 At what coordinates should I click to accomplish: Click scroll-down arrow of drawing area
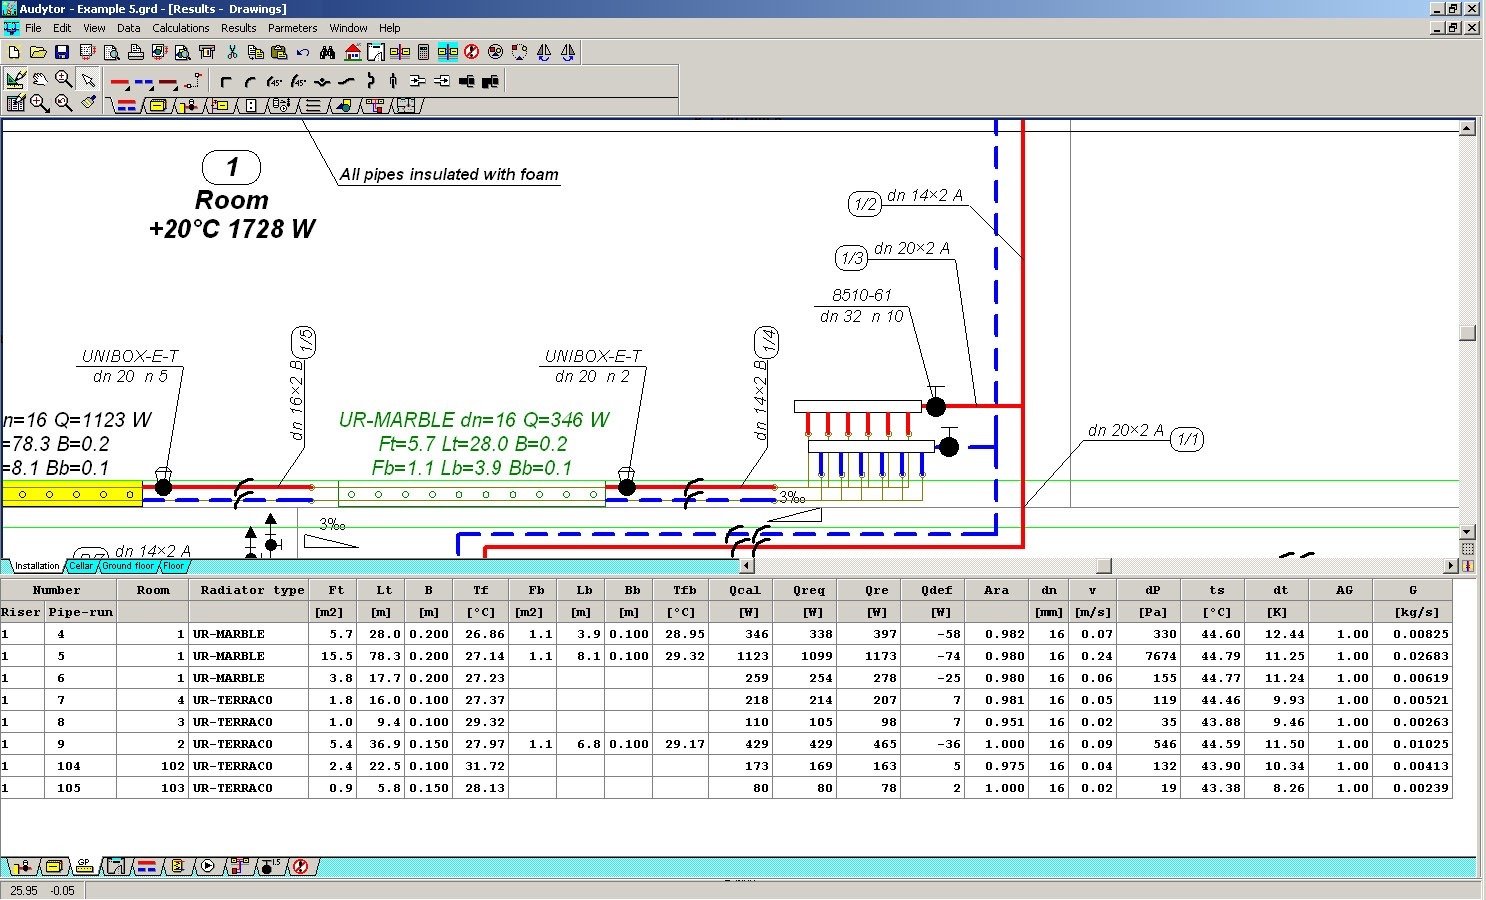(x=1468, y=532)
